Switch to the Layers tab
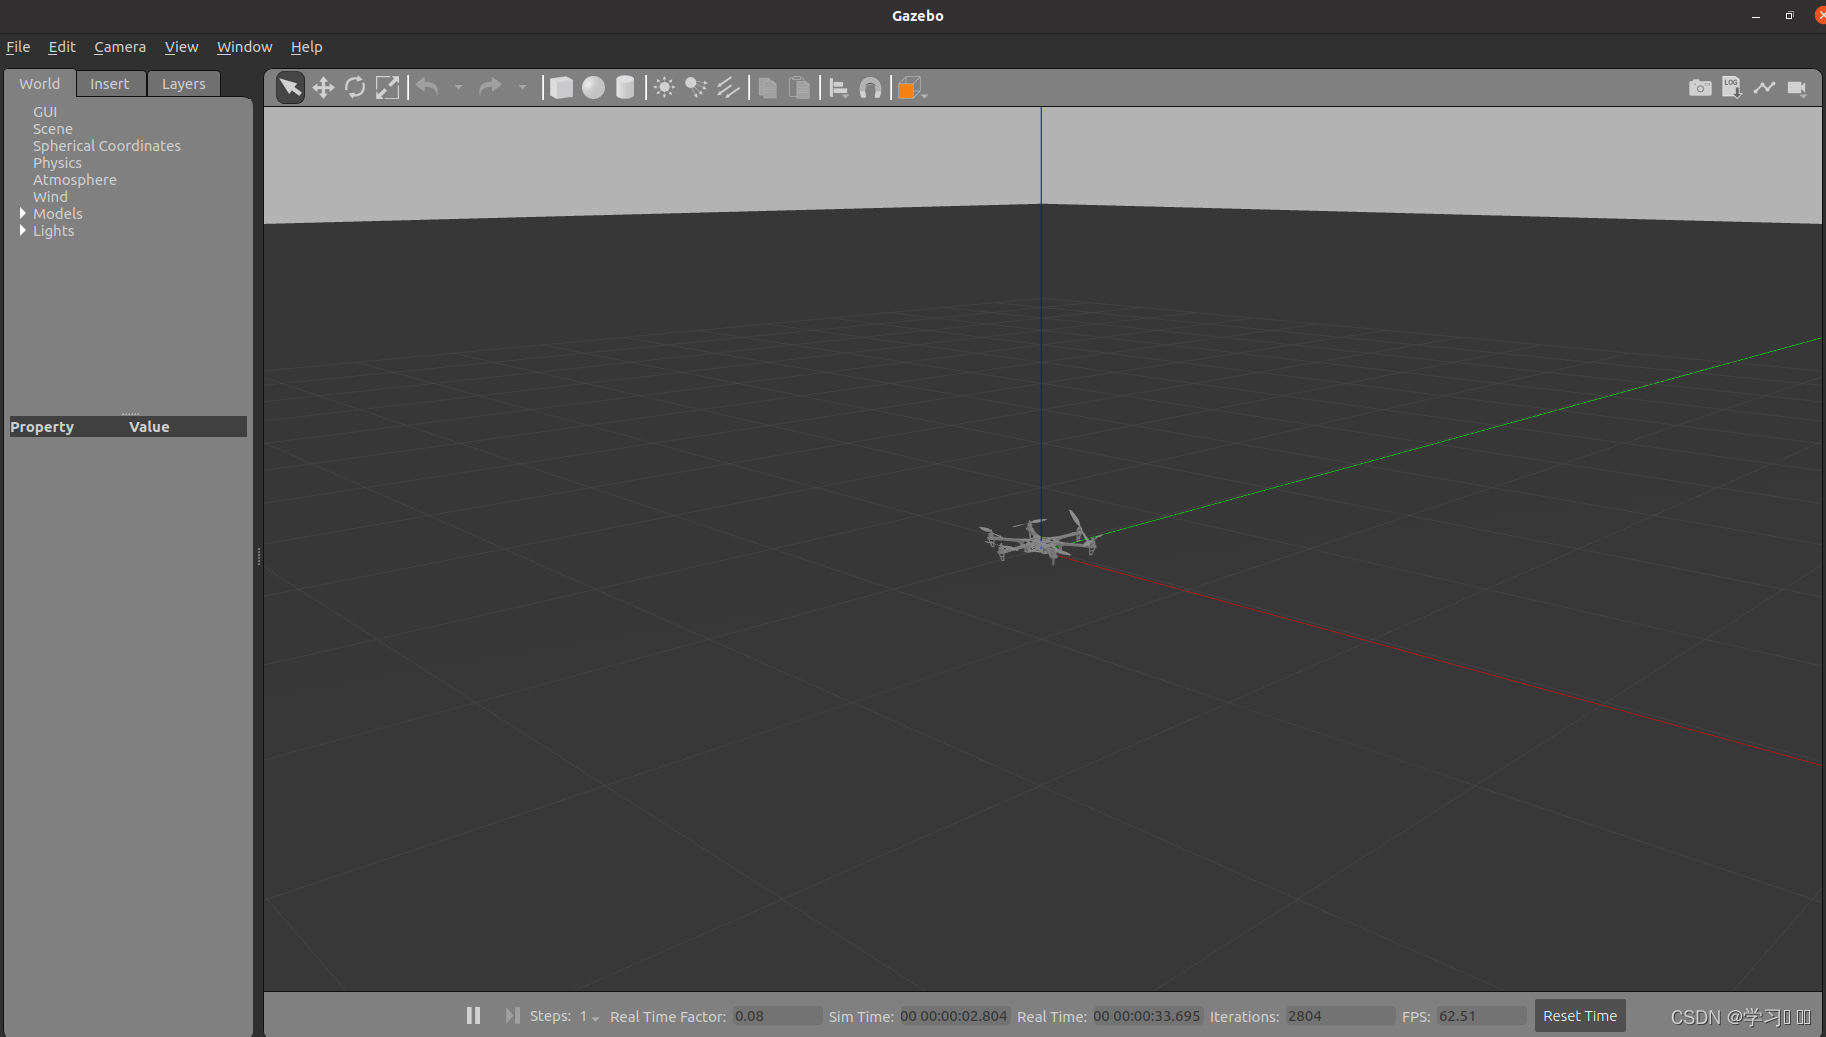Screen dimensions: 1826x1037 click(184, 84)
